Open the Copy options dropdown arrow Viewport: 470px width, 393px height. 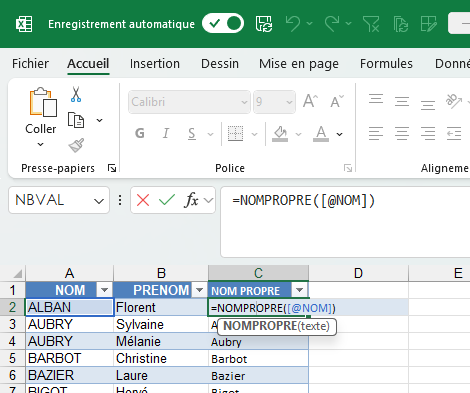[99, 120]
